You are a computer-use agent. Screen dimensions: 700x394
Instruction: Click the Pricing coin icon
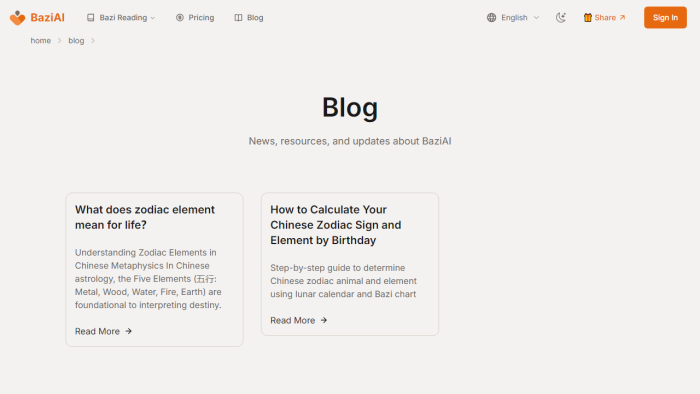pyautogui.click(x=180, y=17)
